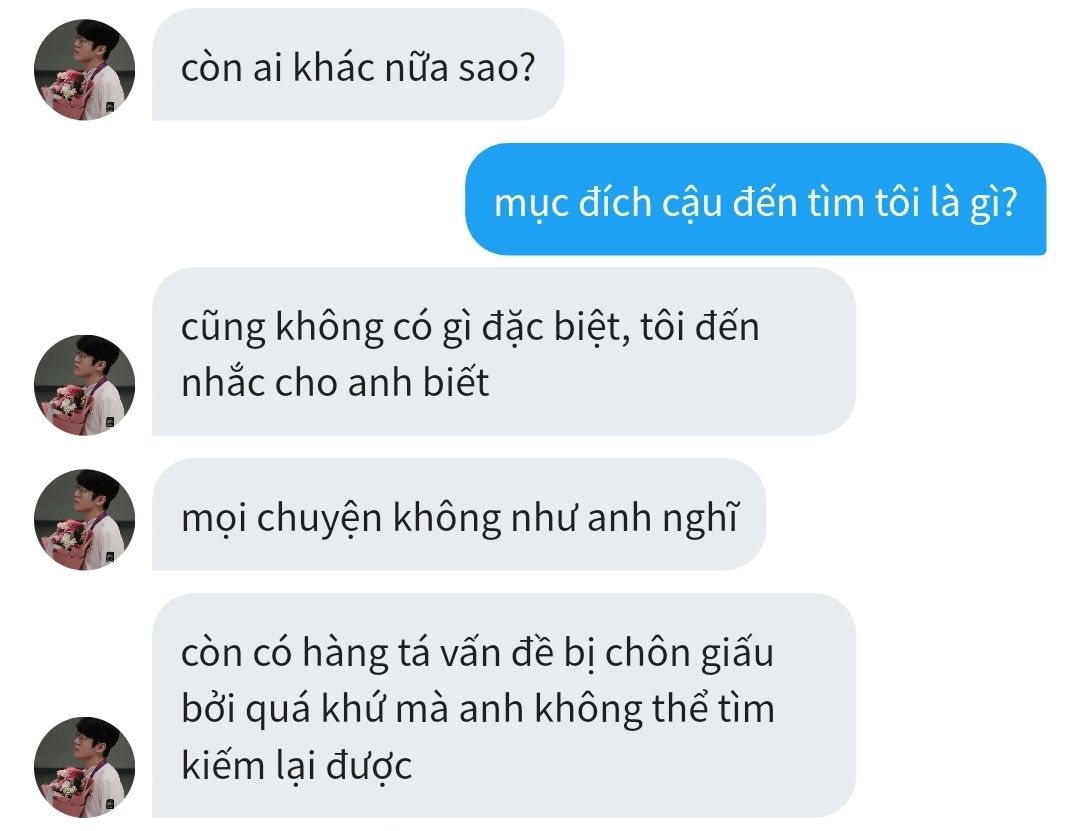Select the "còn ai khác nữa sao?" message bubble
Viewport: 1080px width, 831px height.
(357, 64)
